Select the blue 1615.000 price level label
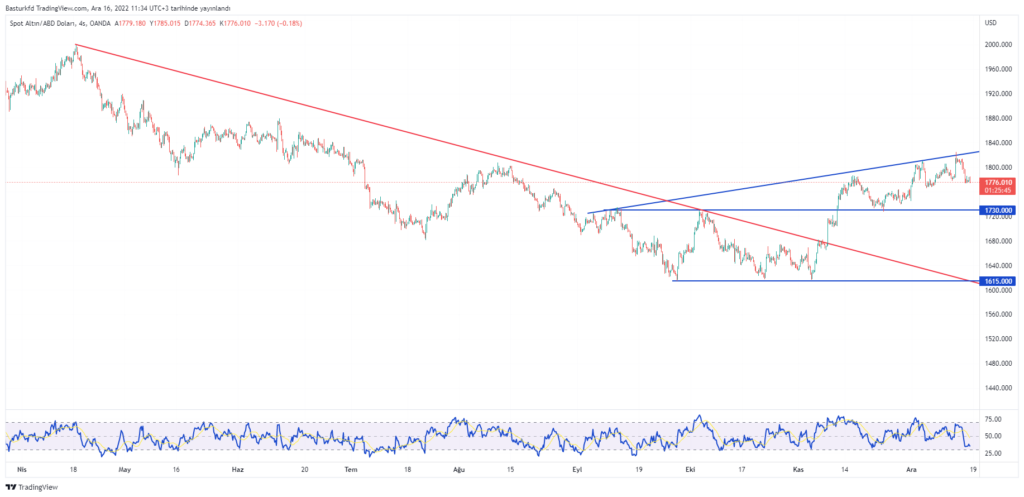This screenshot has height=497, width=1024. [998, 281]
